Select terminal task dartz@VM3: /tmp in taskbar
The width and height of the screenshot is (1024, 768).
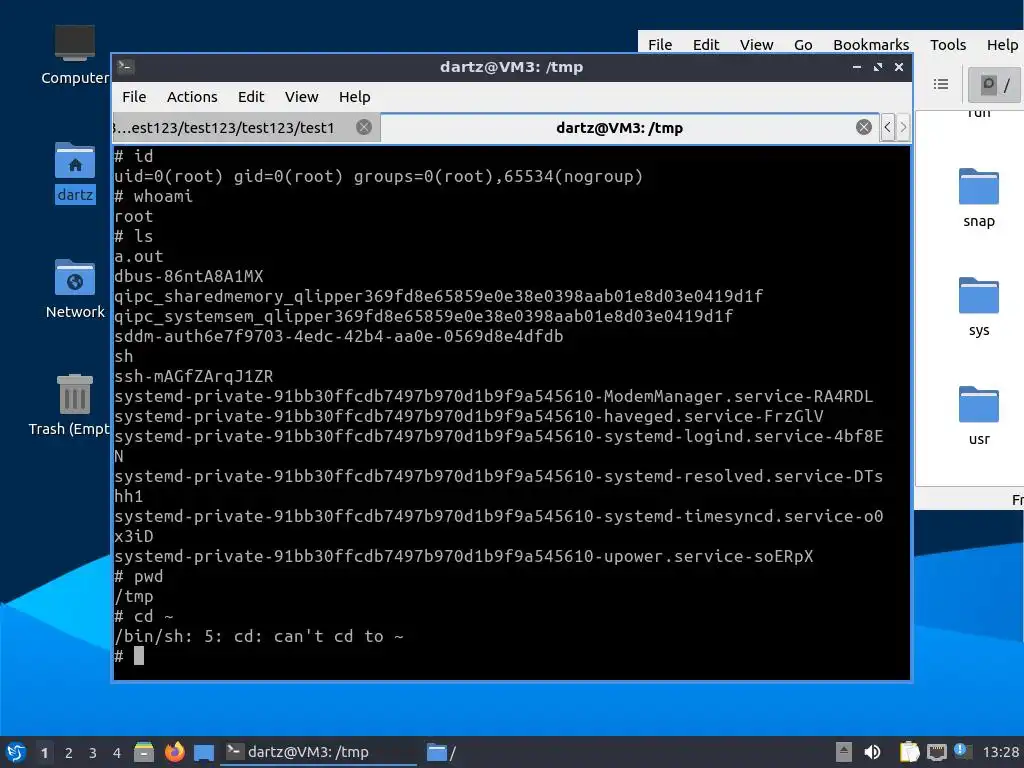pos(318,752)
